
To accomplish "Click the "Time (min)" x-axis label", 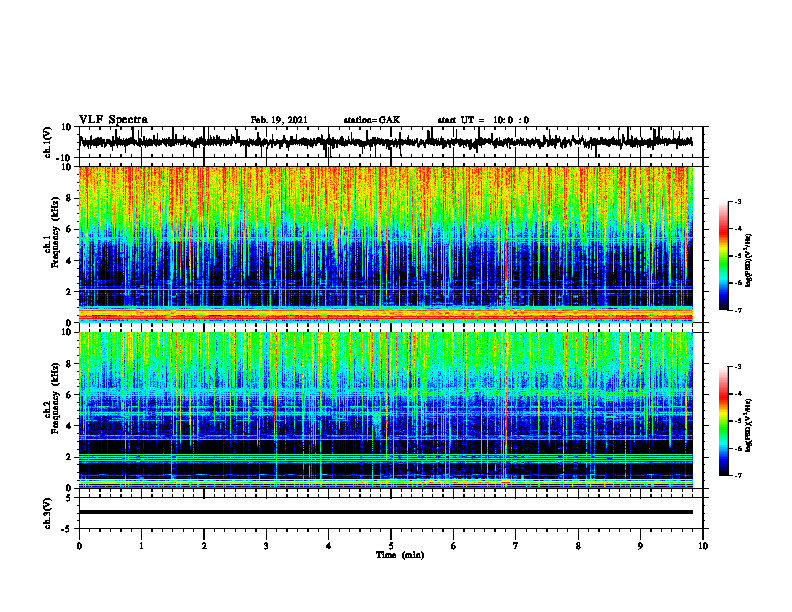I will [x=400, y=555].
